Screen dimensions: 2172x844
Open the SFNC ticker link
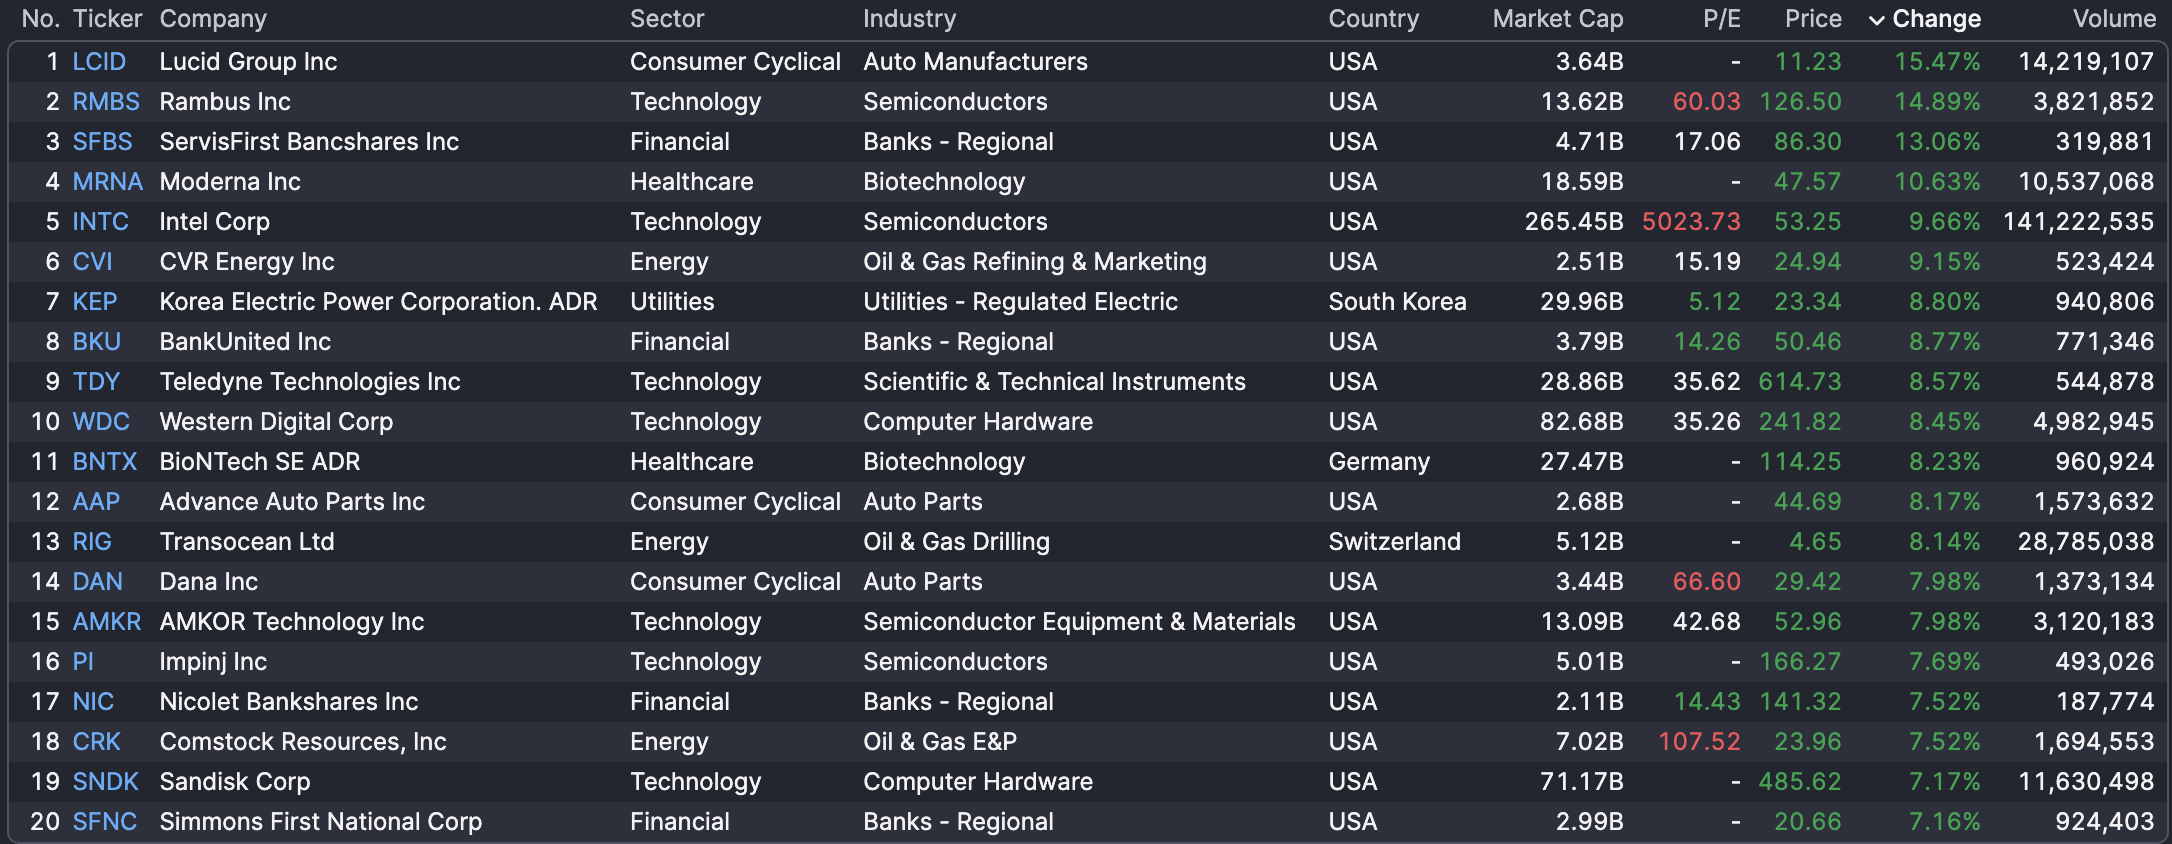click(104, 822)
